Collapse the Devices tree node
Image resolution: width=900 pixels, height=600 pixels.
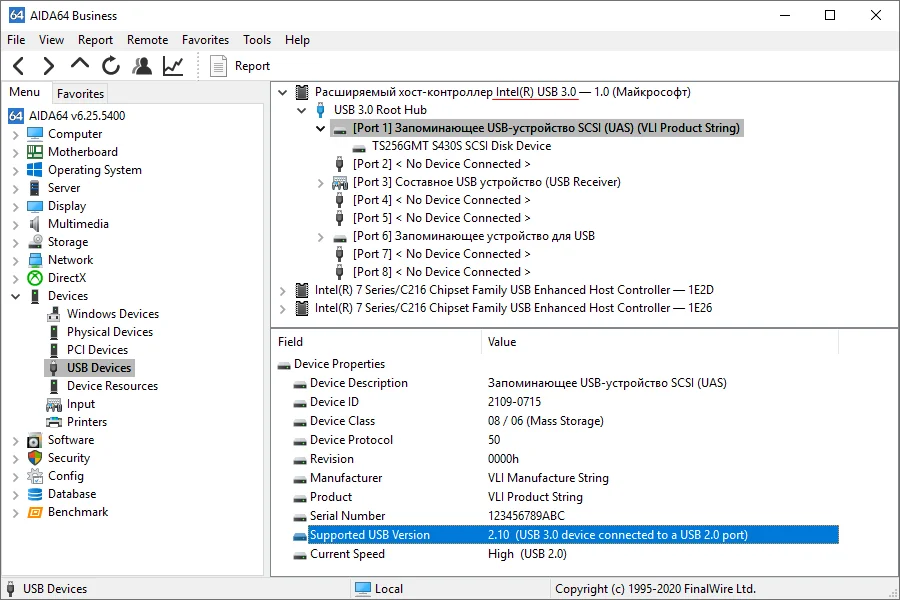(15, 296)
